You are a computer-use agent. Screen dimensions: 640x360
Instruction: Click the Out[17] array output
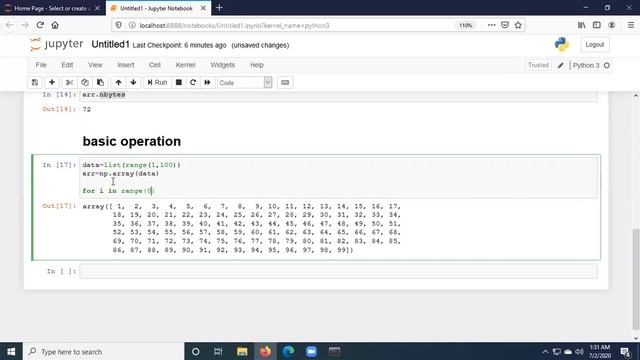[242, 228]
